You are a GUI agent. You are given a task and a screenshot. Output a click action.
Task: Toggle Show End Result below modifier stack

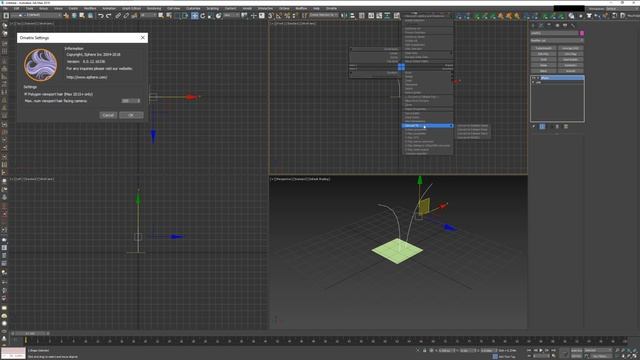542,127
